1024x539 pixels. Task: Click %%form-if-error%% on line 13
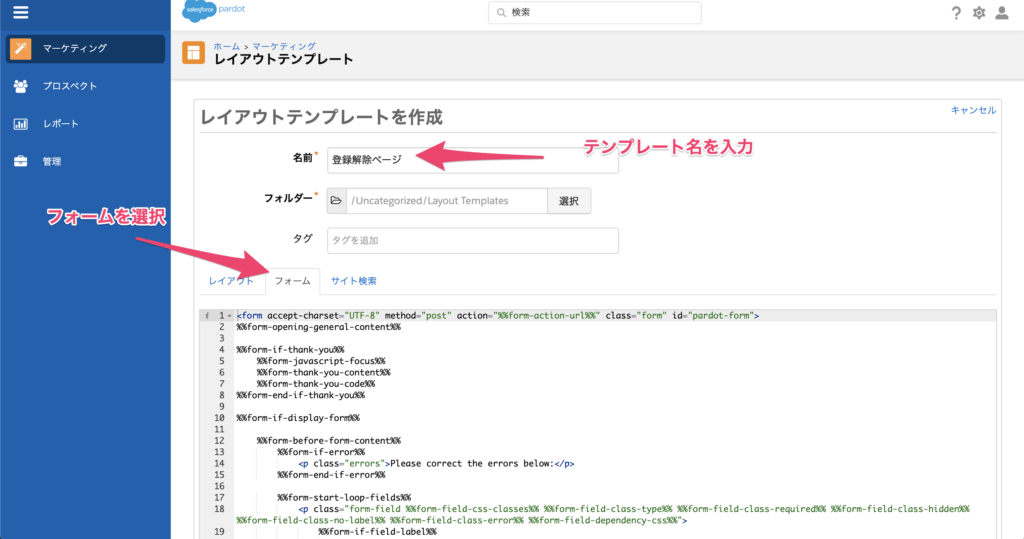pos(321,451)
